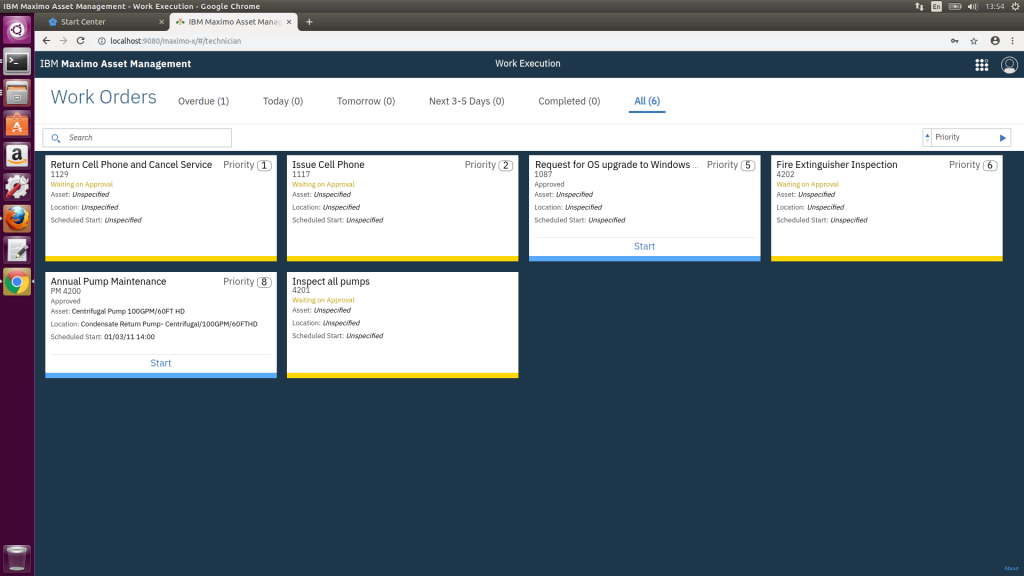Viewport: 1024px width, 576px height.
Task: Switch to the Today (0) tab
Action: tap(283, 101)
